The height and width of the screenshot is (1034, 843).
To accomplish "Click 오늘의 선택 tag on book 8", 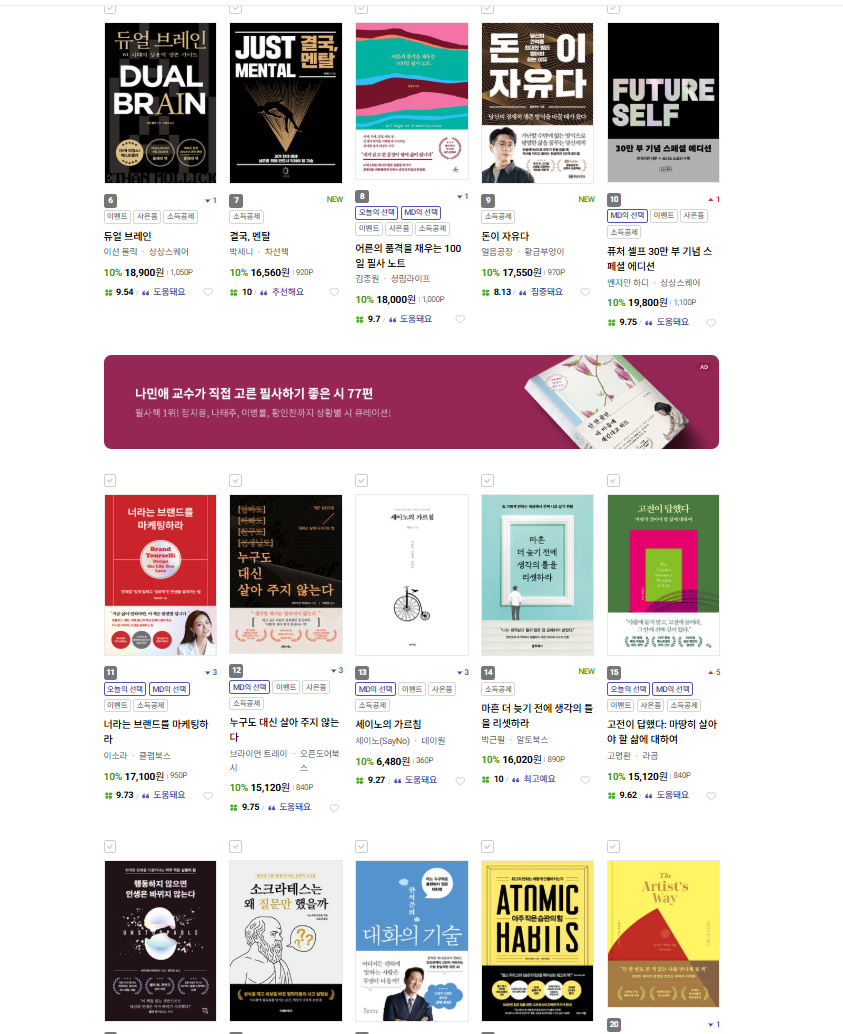I will click(x=377, y=212).
